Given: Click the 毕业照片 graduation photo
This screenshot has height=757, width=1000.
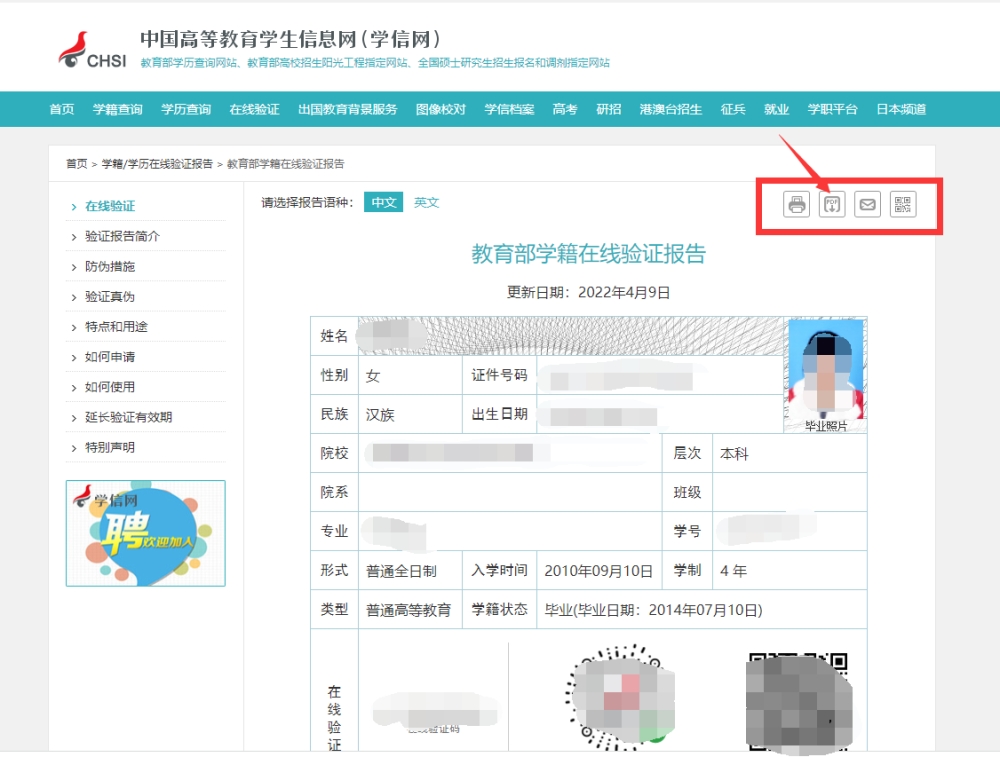Looking at the screenshot, I should pyautogui.click(x=826, y=376).
